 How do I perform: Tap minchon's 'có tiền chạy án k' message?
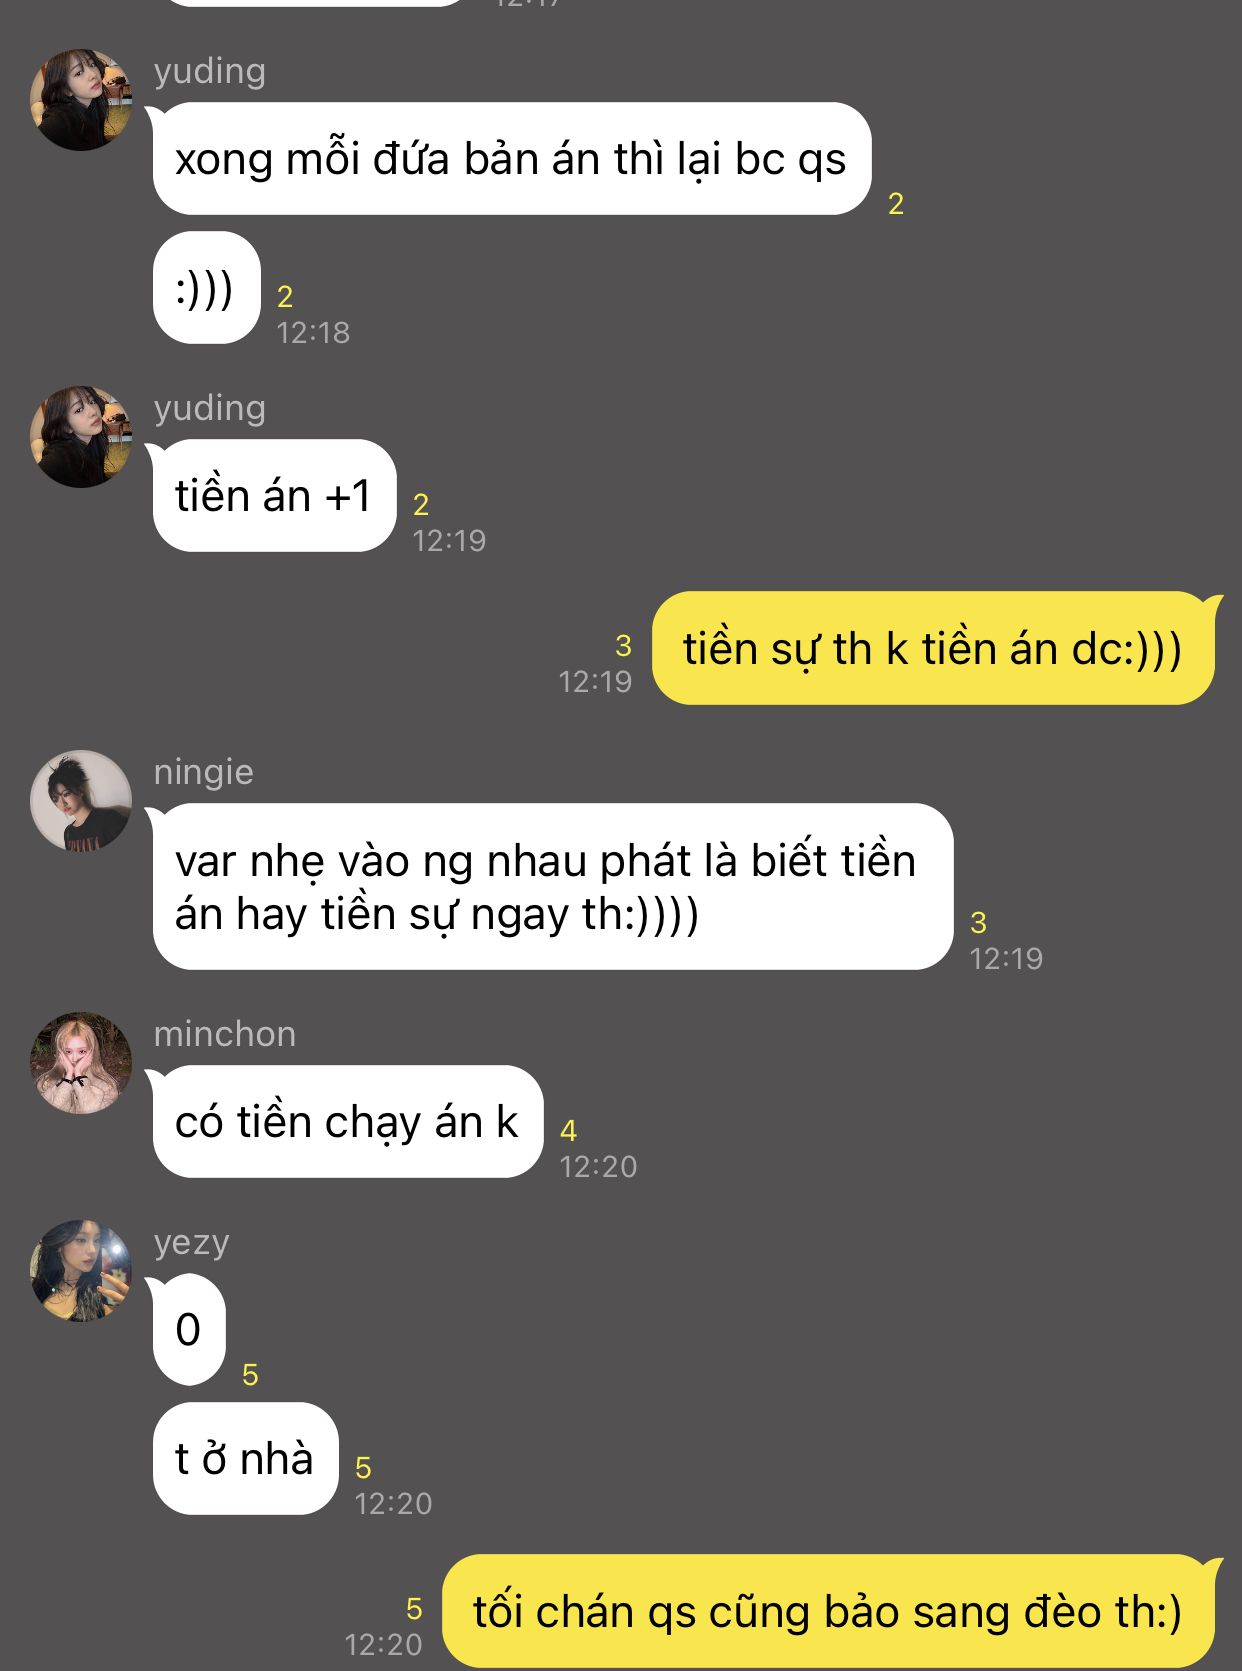coord(347,1122)
